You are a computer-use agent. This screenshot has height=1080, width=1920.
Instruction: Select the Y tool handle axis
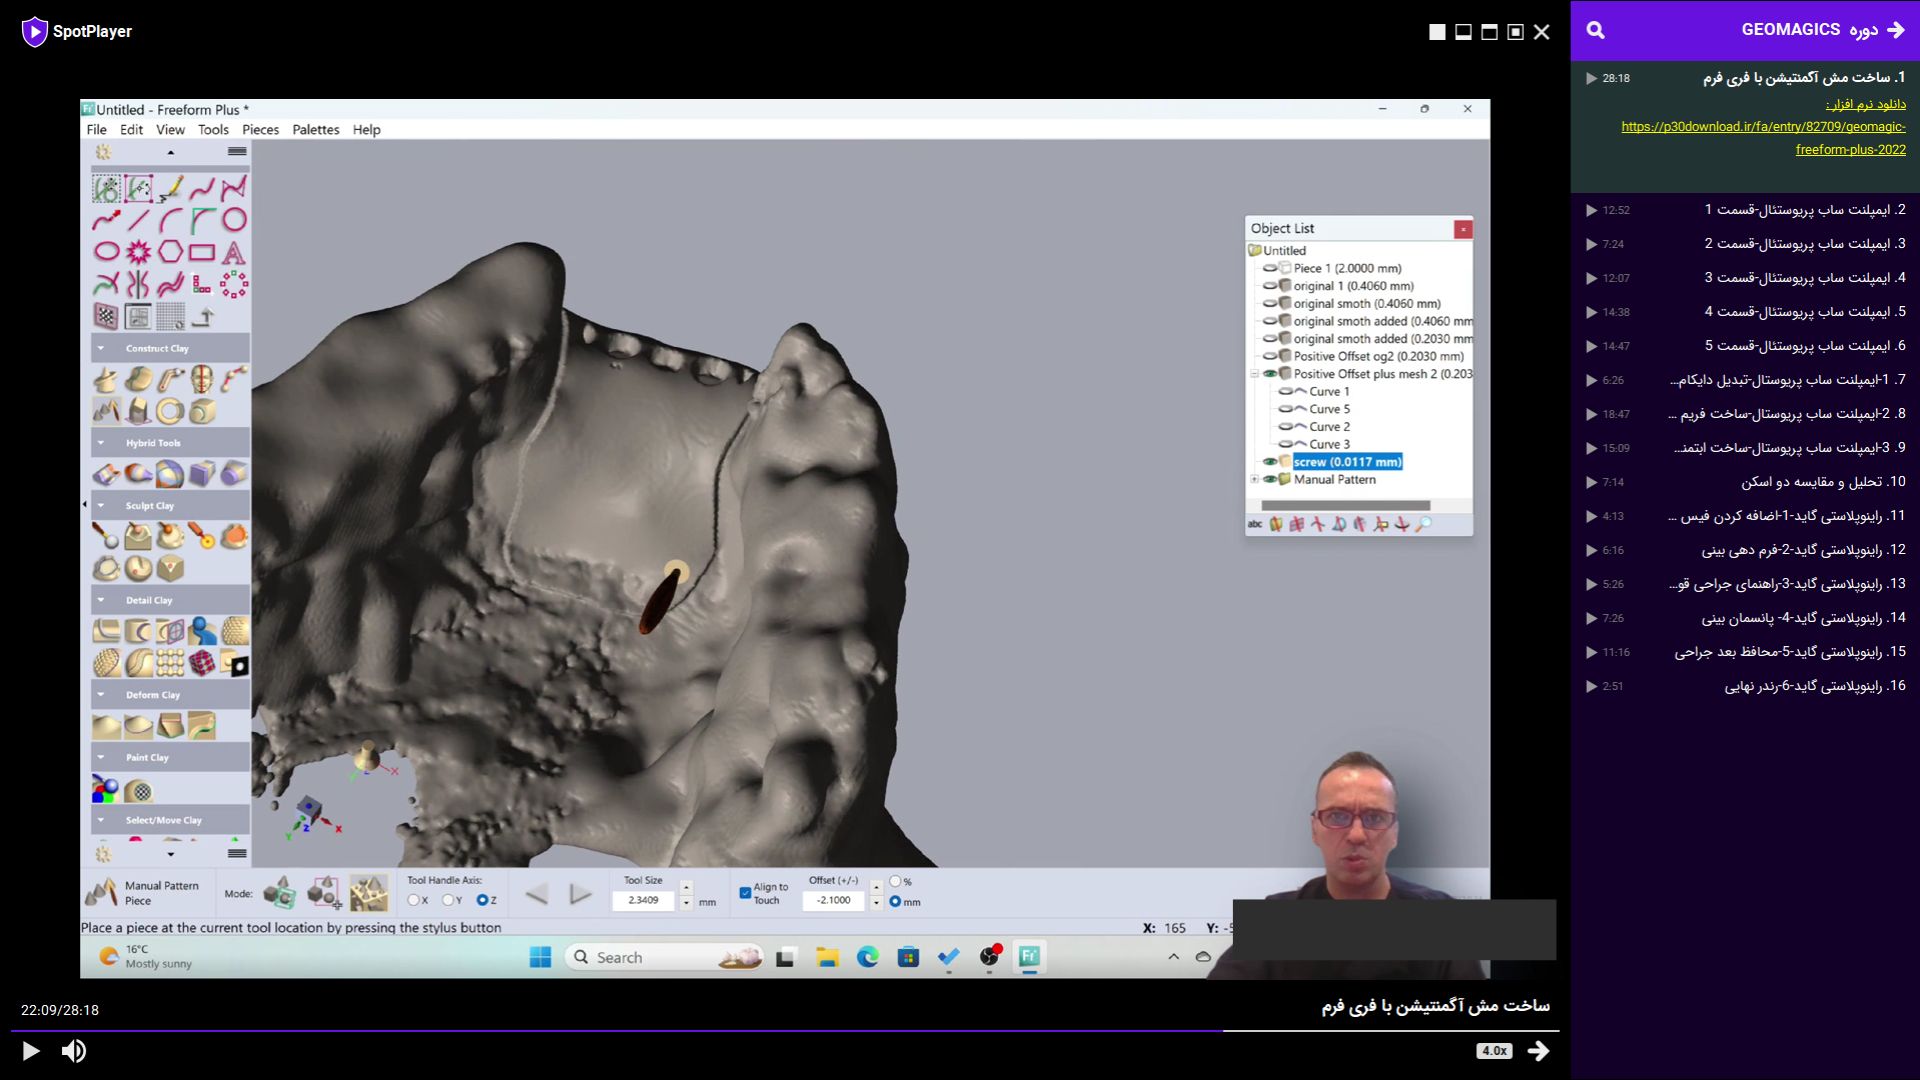[448, 900]
